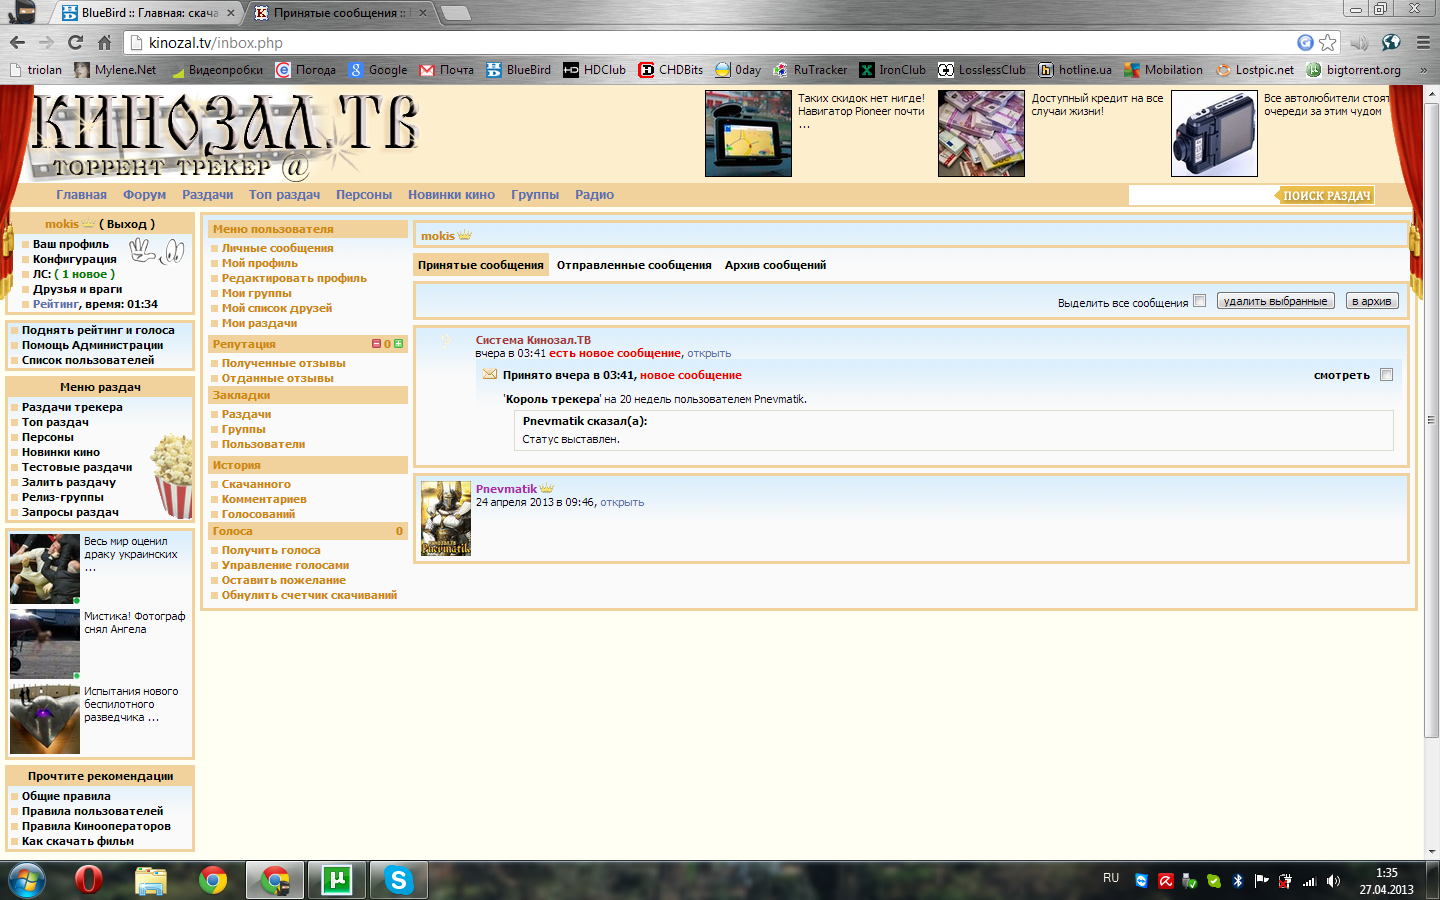Open browser home page icon
Image resolution: width=1440 pixels, height=900 pixels.
(x=104, y=42)
